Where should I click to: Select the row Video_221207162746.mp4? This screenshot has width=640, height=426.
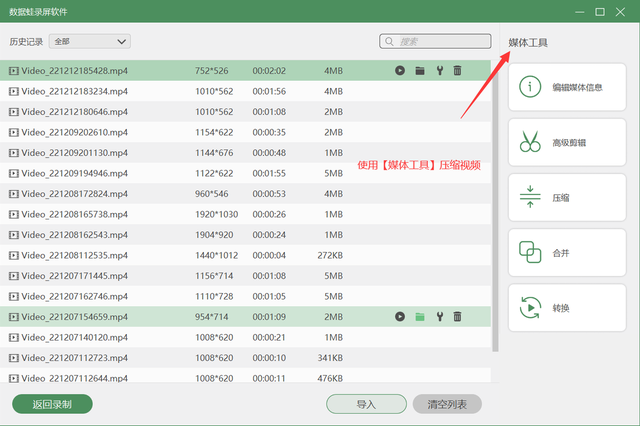(245, 296)
